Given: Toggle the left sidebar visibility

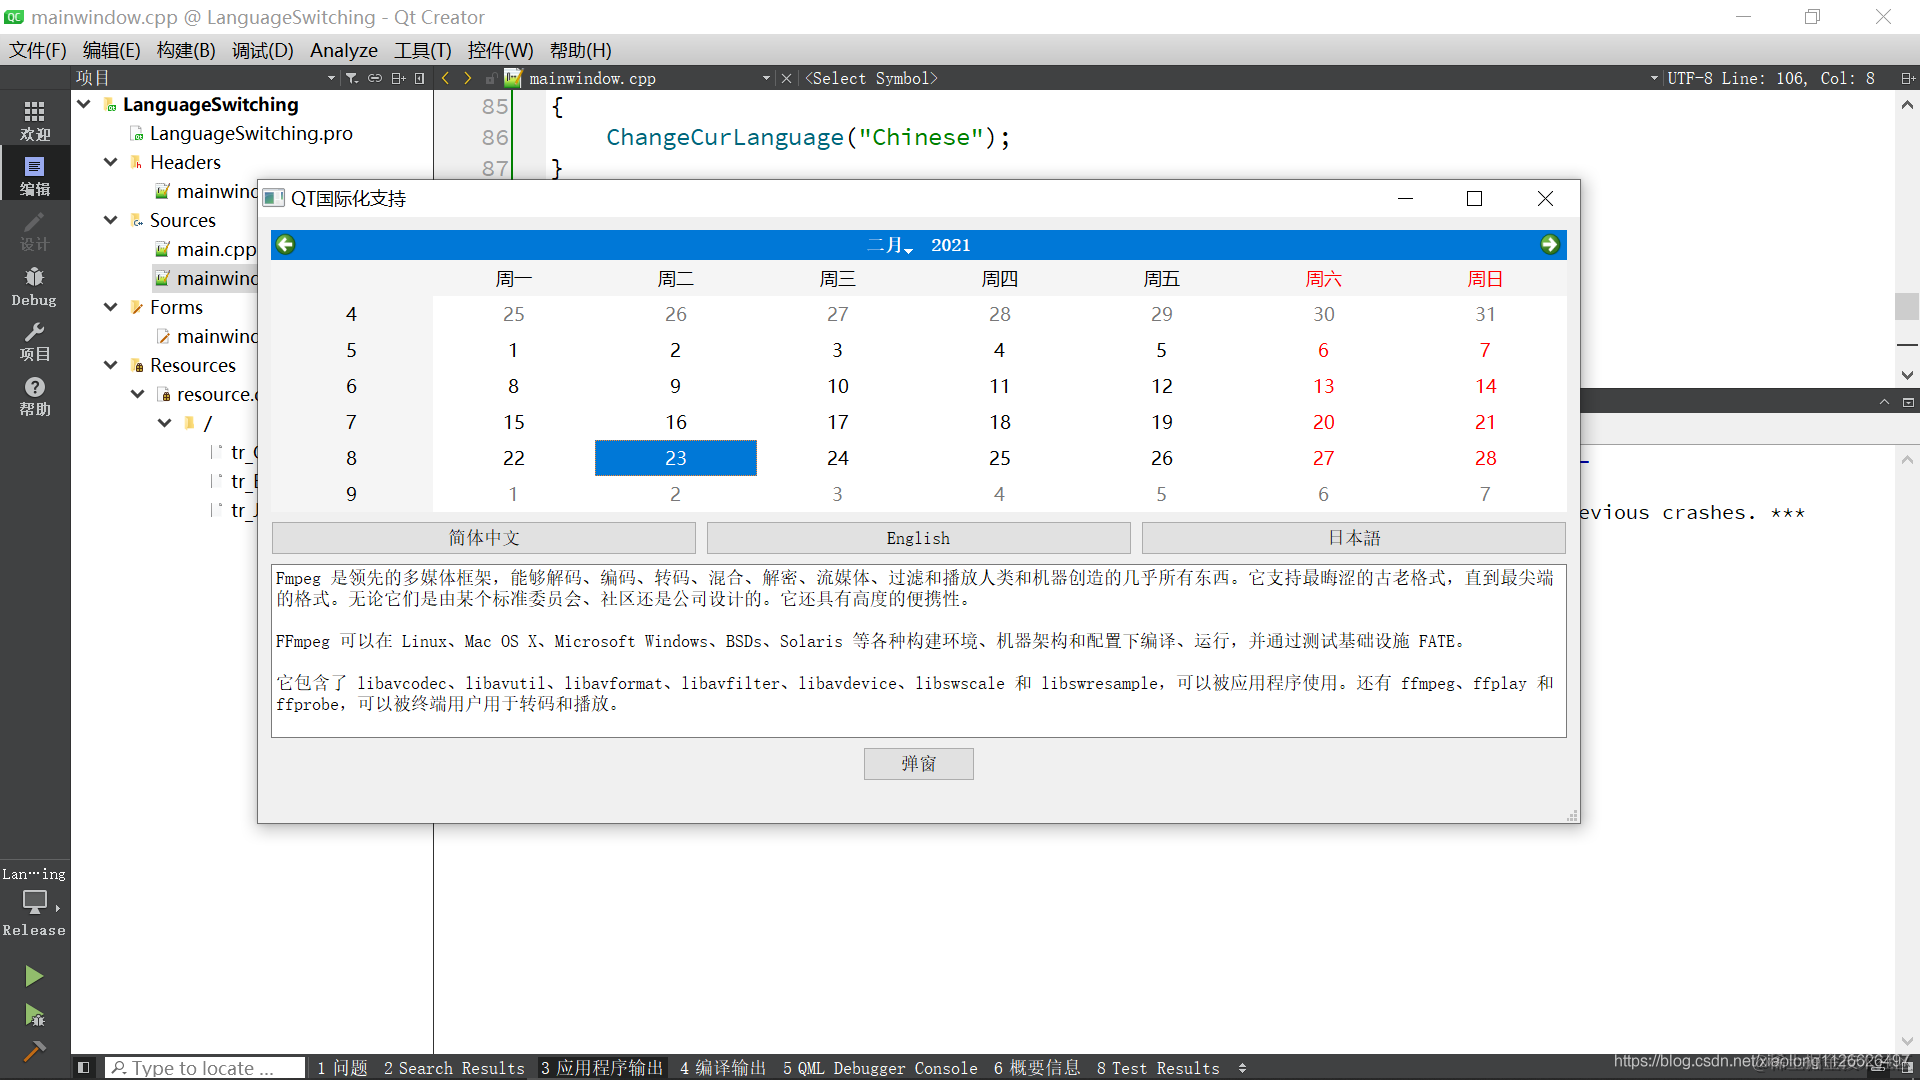Looking at the screenshot, I should click(x=84, y=1068).
